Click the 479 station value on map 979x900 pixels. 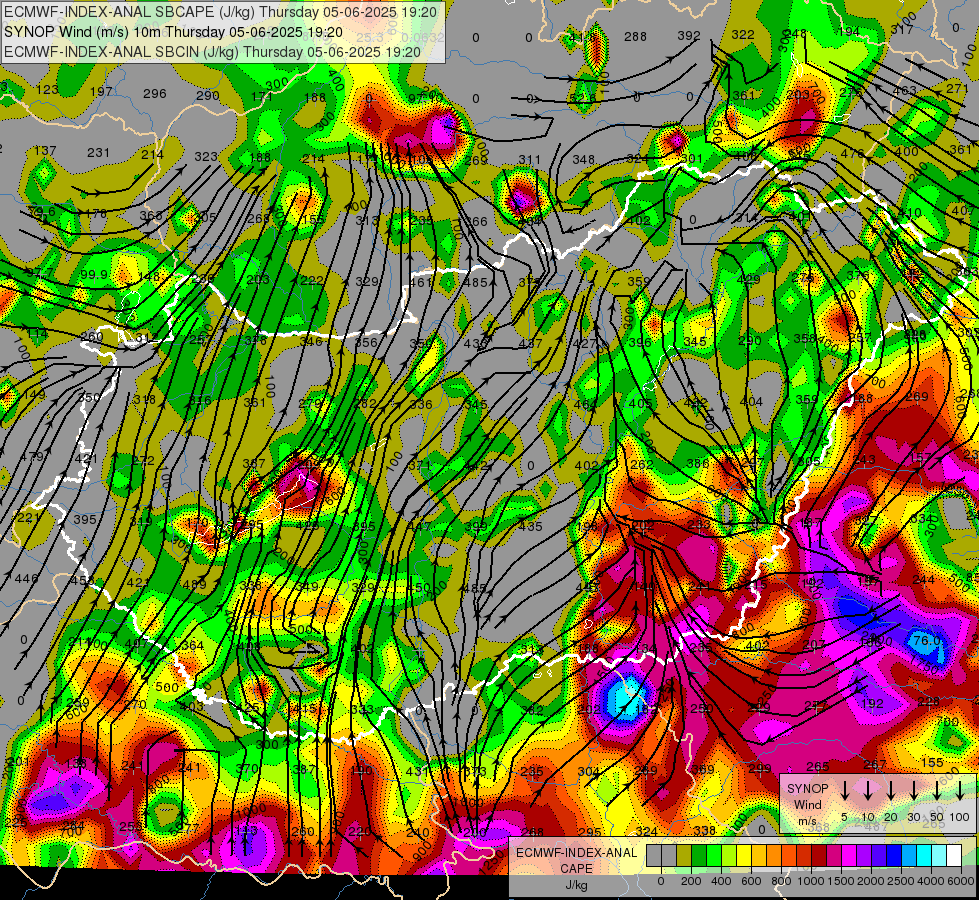coord(32,457)
